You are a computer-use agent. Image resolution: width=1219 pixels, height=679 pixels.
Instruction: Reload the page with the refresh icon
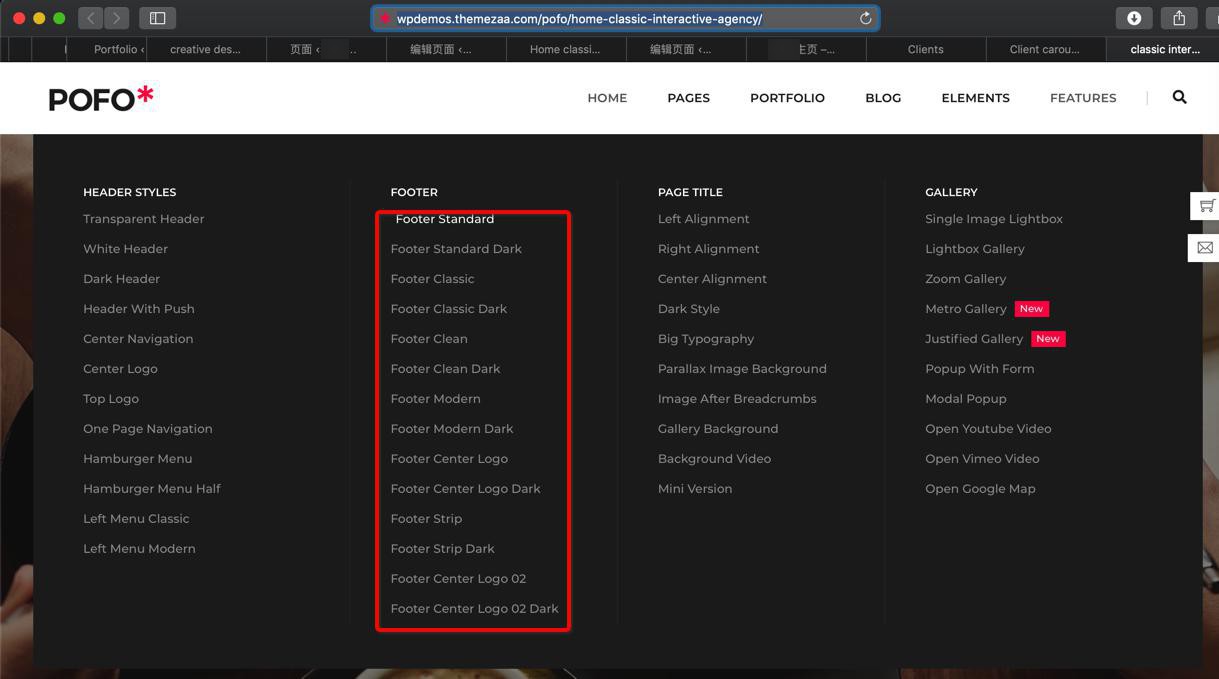pyautogui.click(x=865, y=18)
